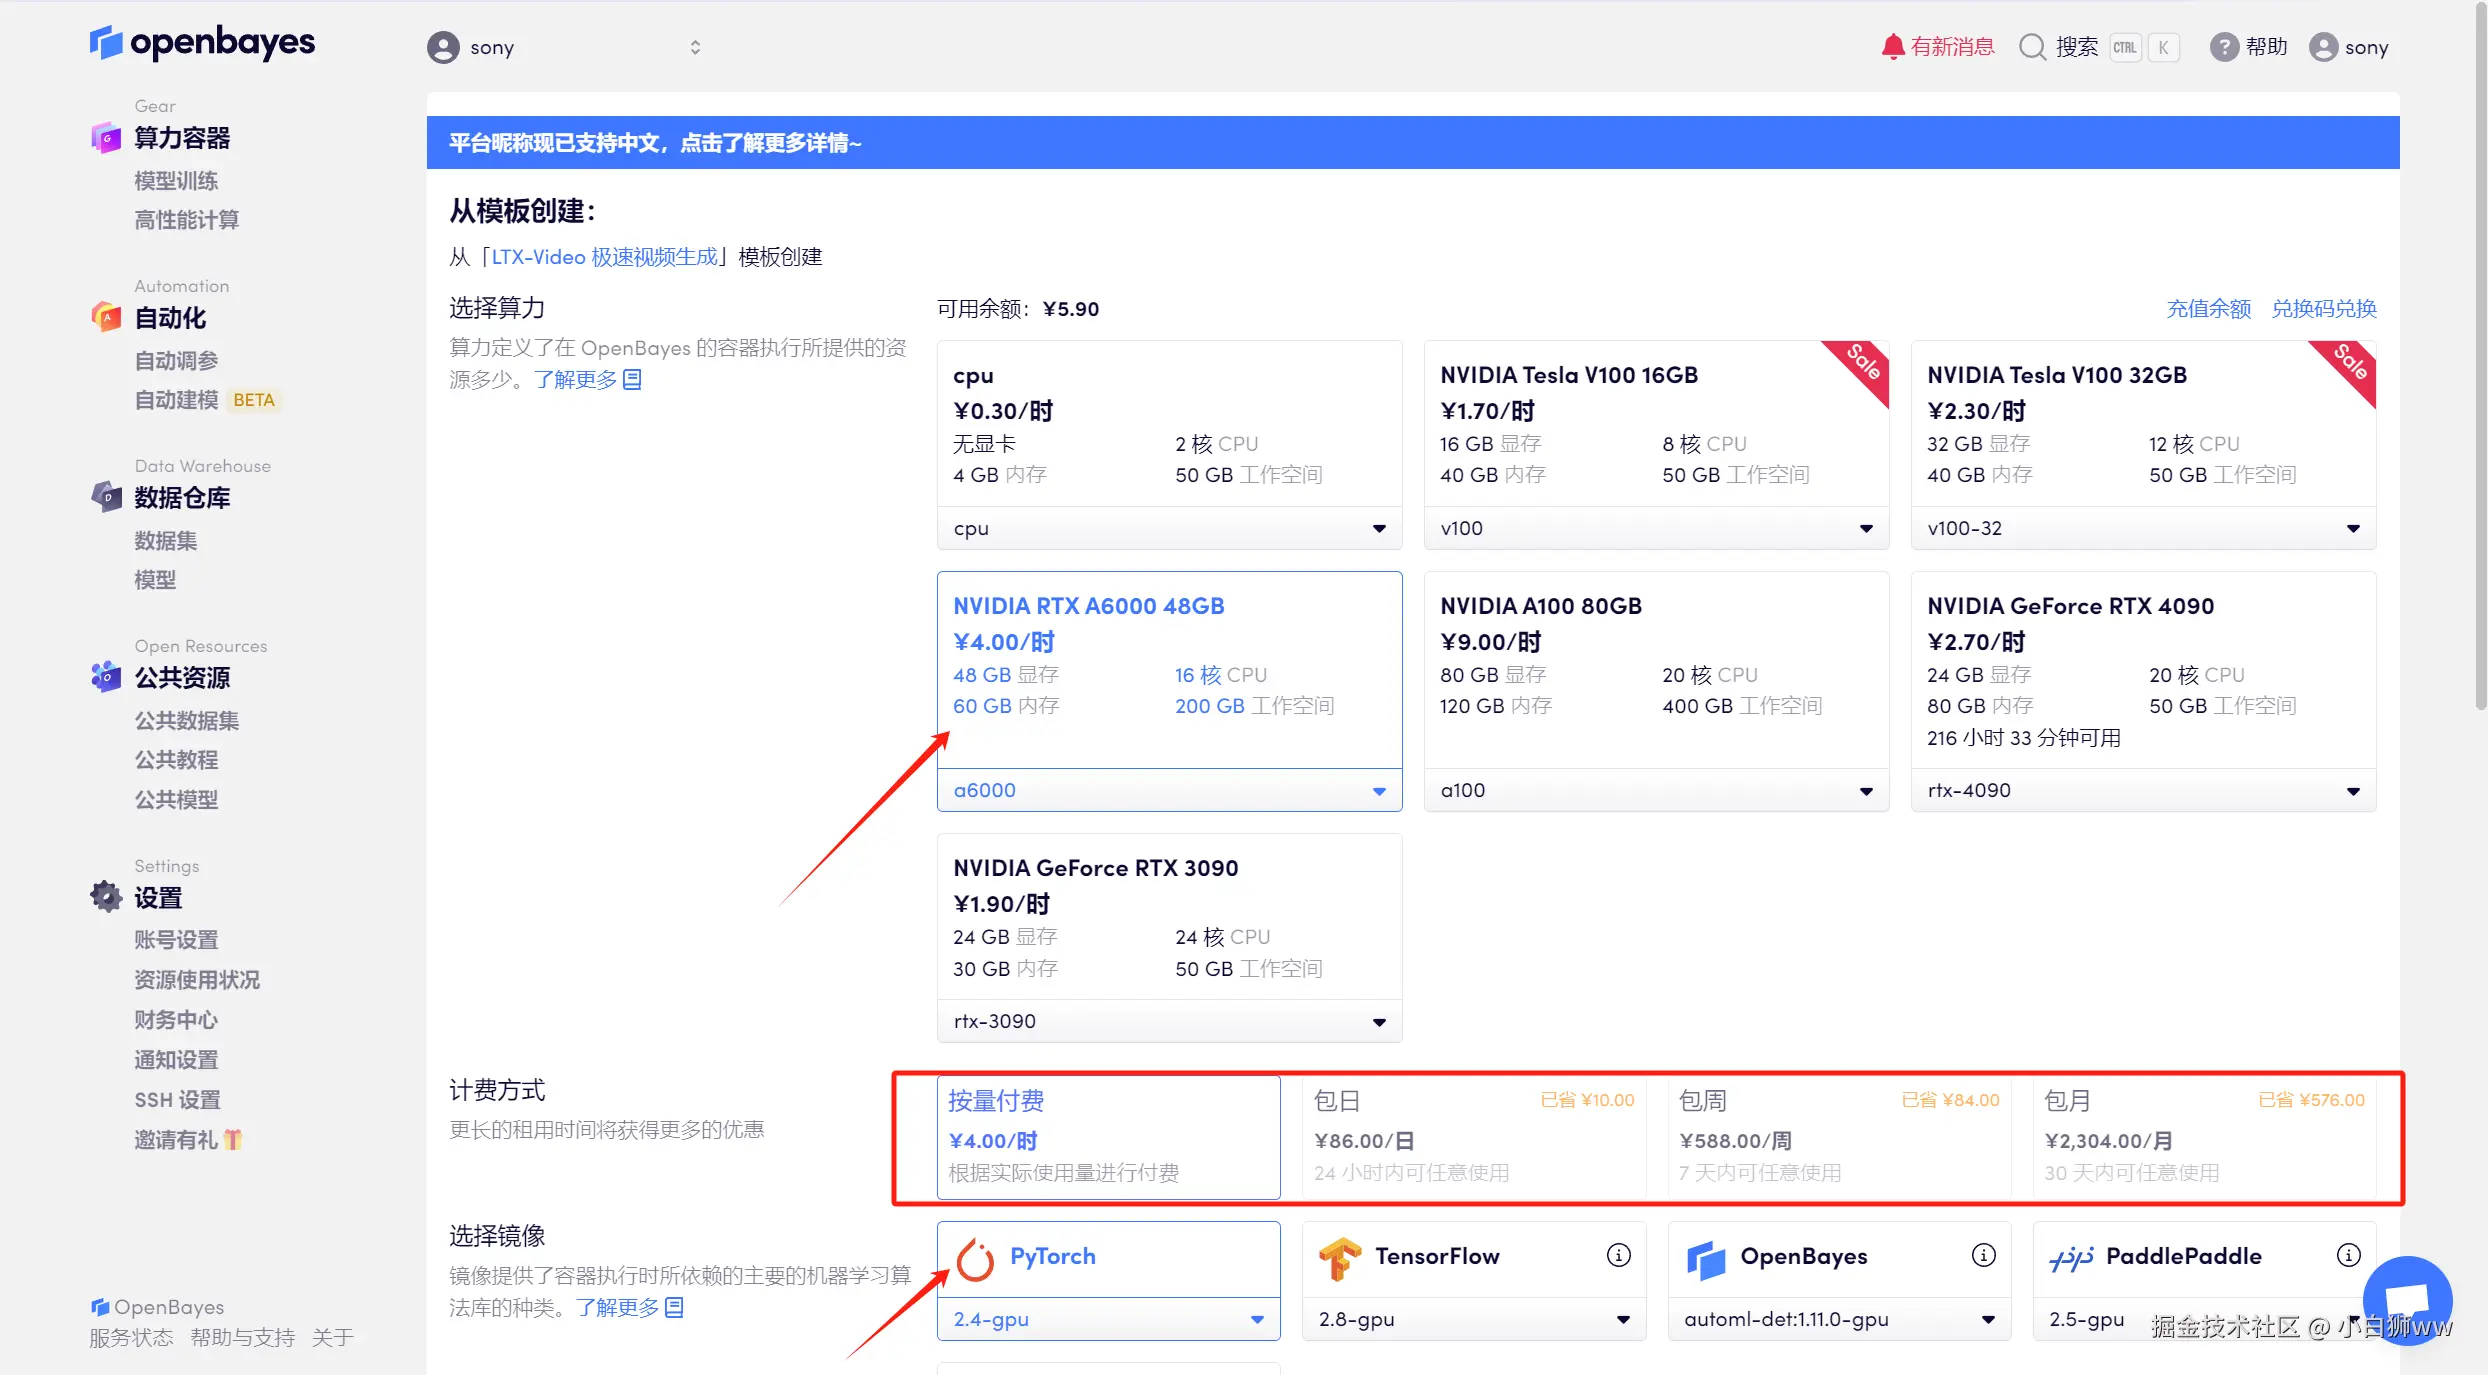Open 模型训练 in the sidebar

coord(176,181)
